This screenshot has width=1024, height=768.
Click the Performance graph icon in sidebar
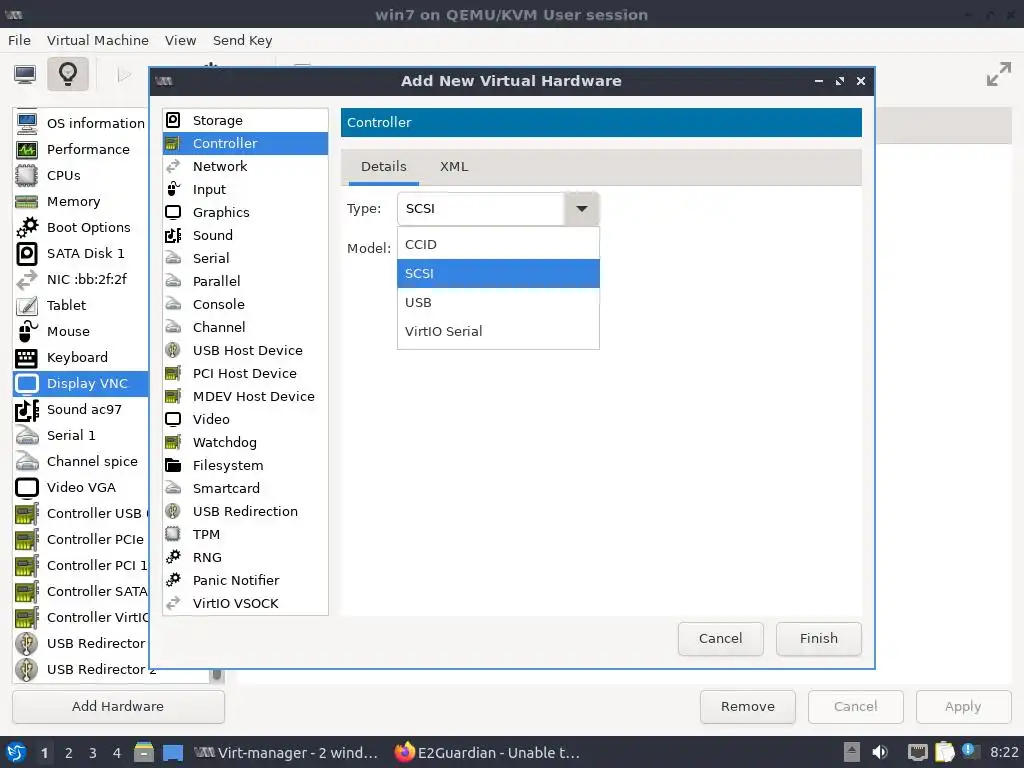coord(27,150)
